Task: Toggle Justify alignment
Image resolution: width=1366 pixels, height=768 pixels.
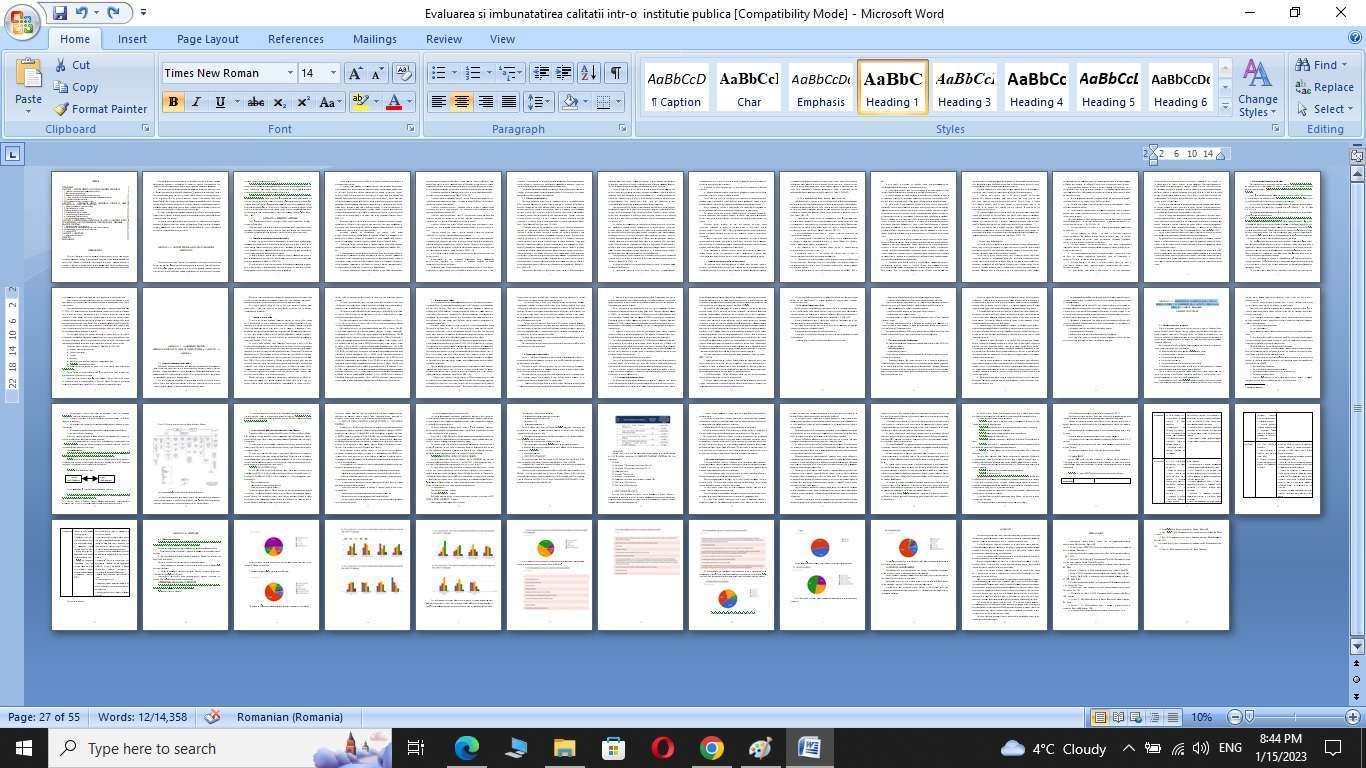Action: (x=508, y=102)
